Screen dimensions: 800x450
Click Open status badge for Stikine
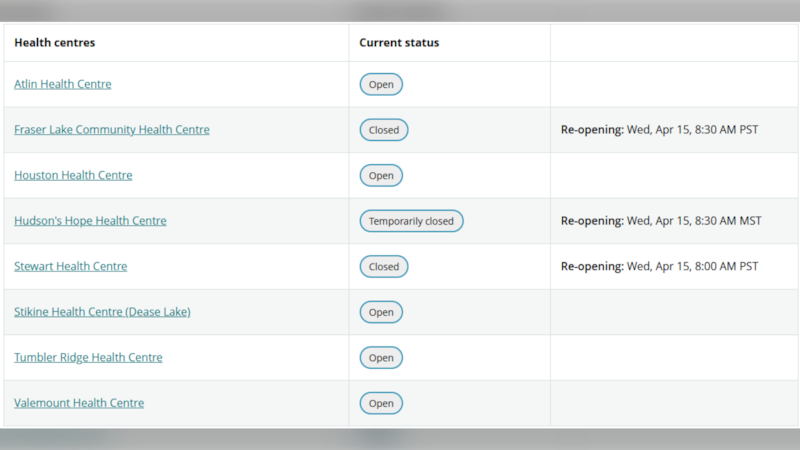coord(381,312)
